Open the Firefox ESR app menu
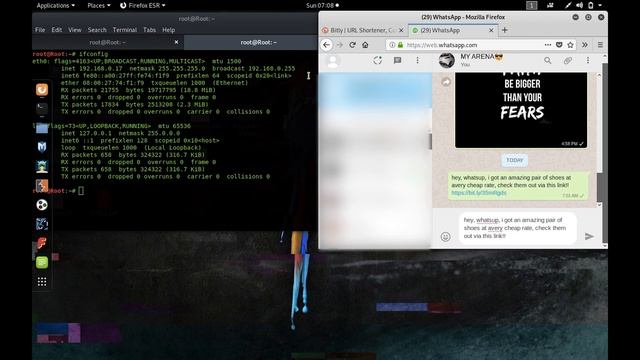The width and height of the screenshot is (640, 360). (142, 5)
